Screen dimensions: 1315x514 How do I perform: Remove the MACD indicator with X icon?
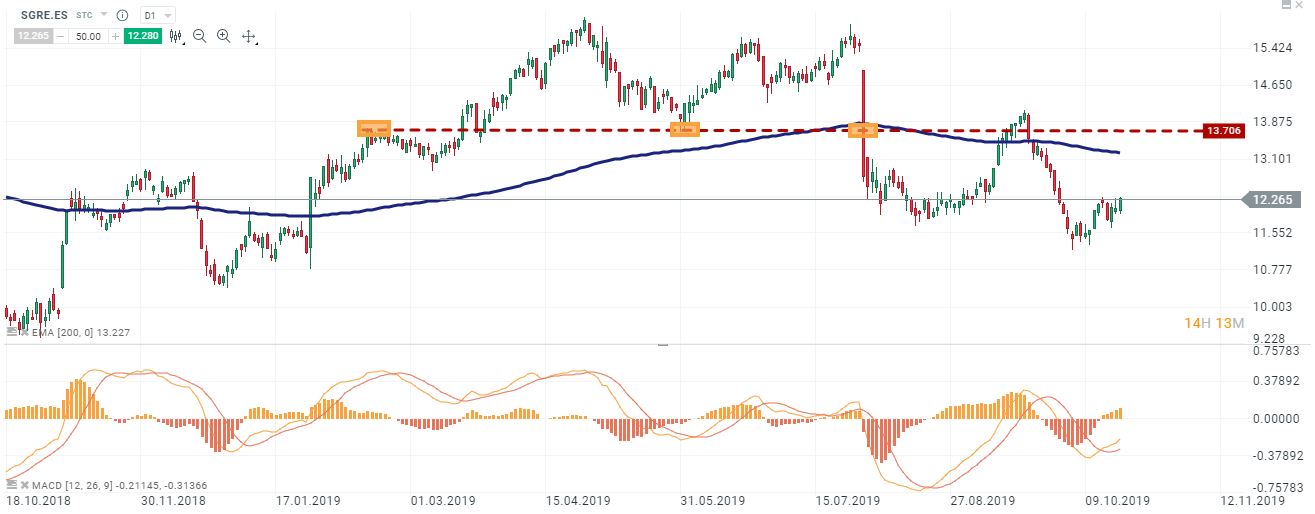click(x=23, y=485)
